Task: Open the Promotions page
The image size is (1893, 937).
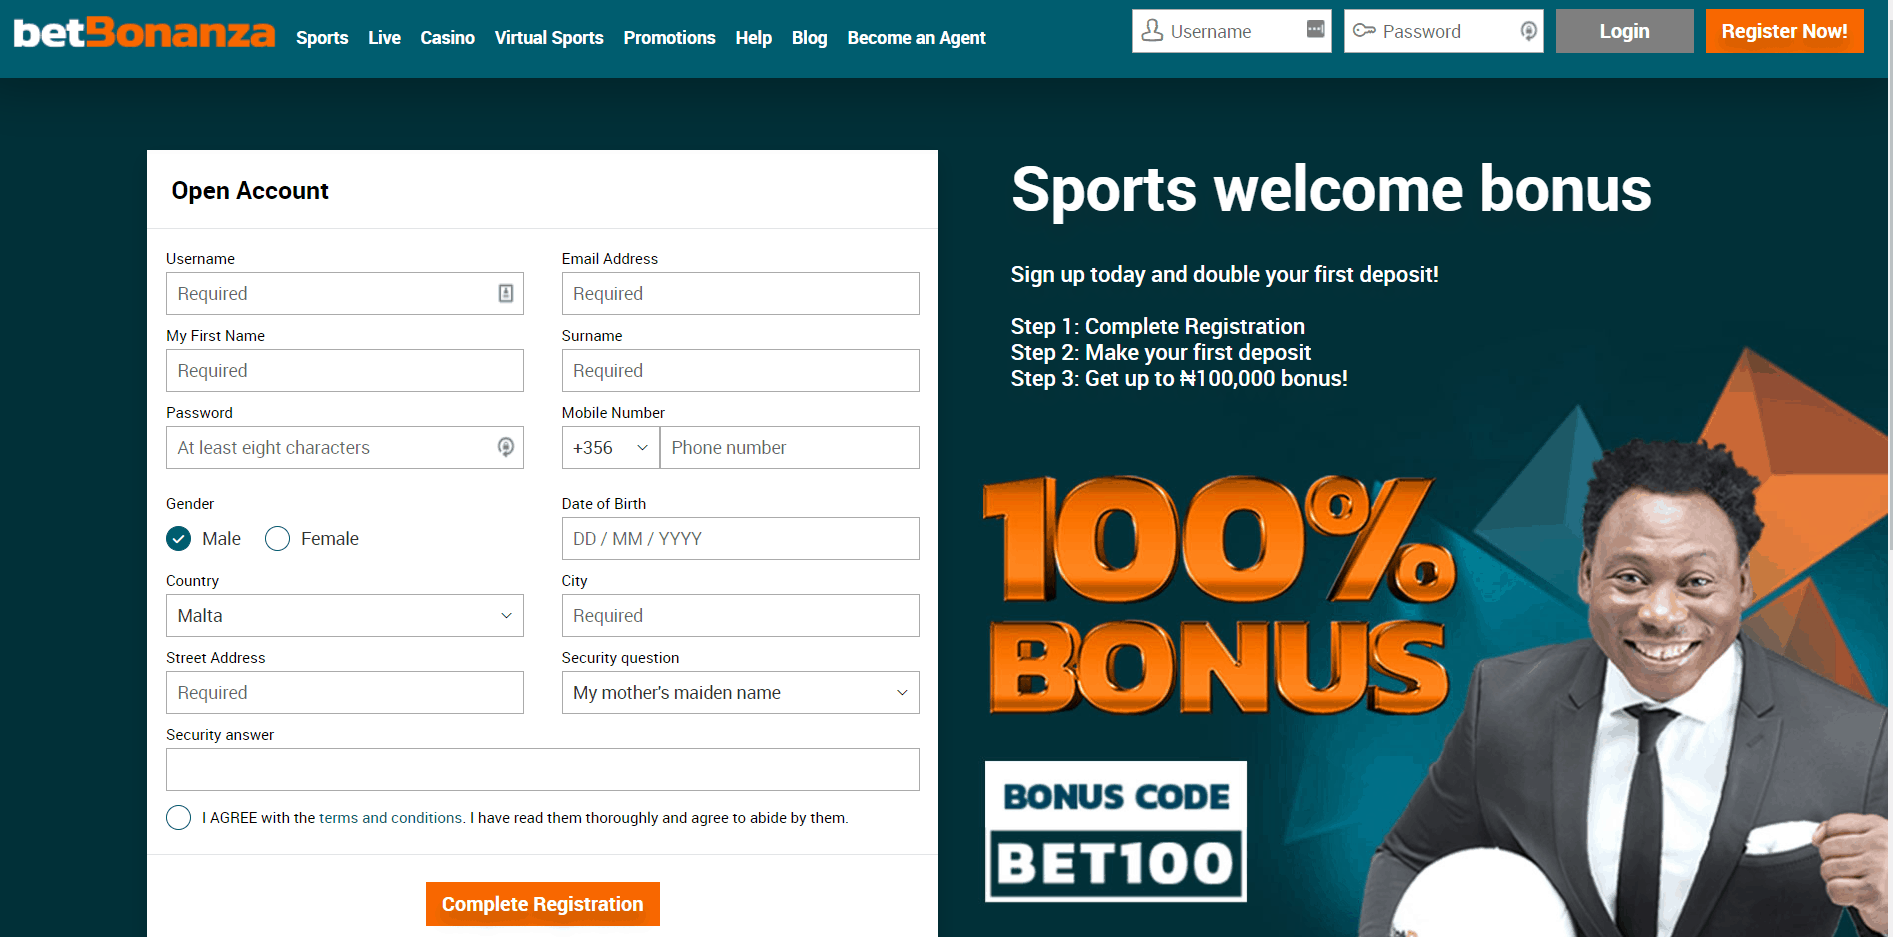Action: (x=669, y=38)
